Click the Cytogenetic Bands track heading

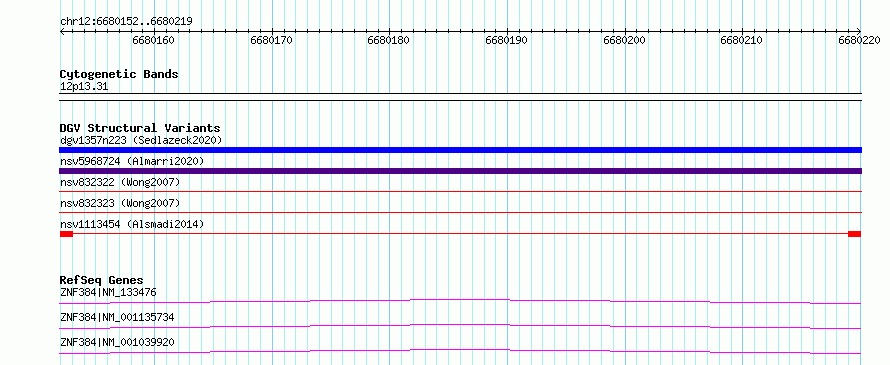119,74
